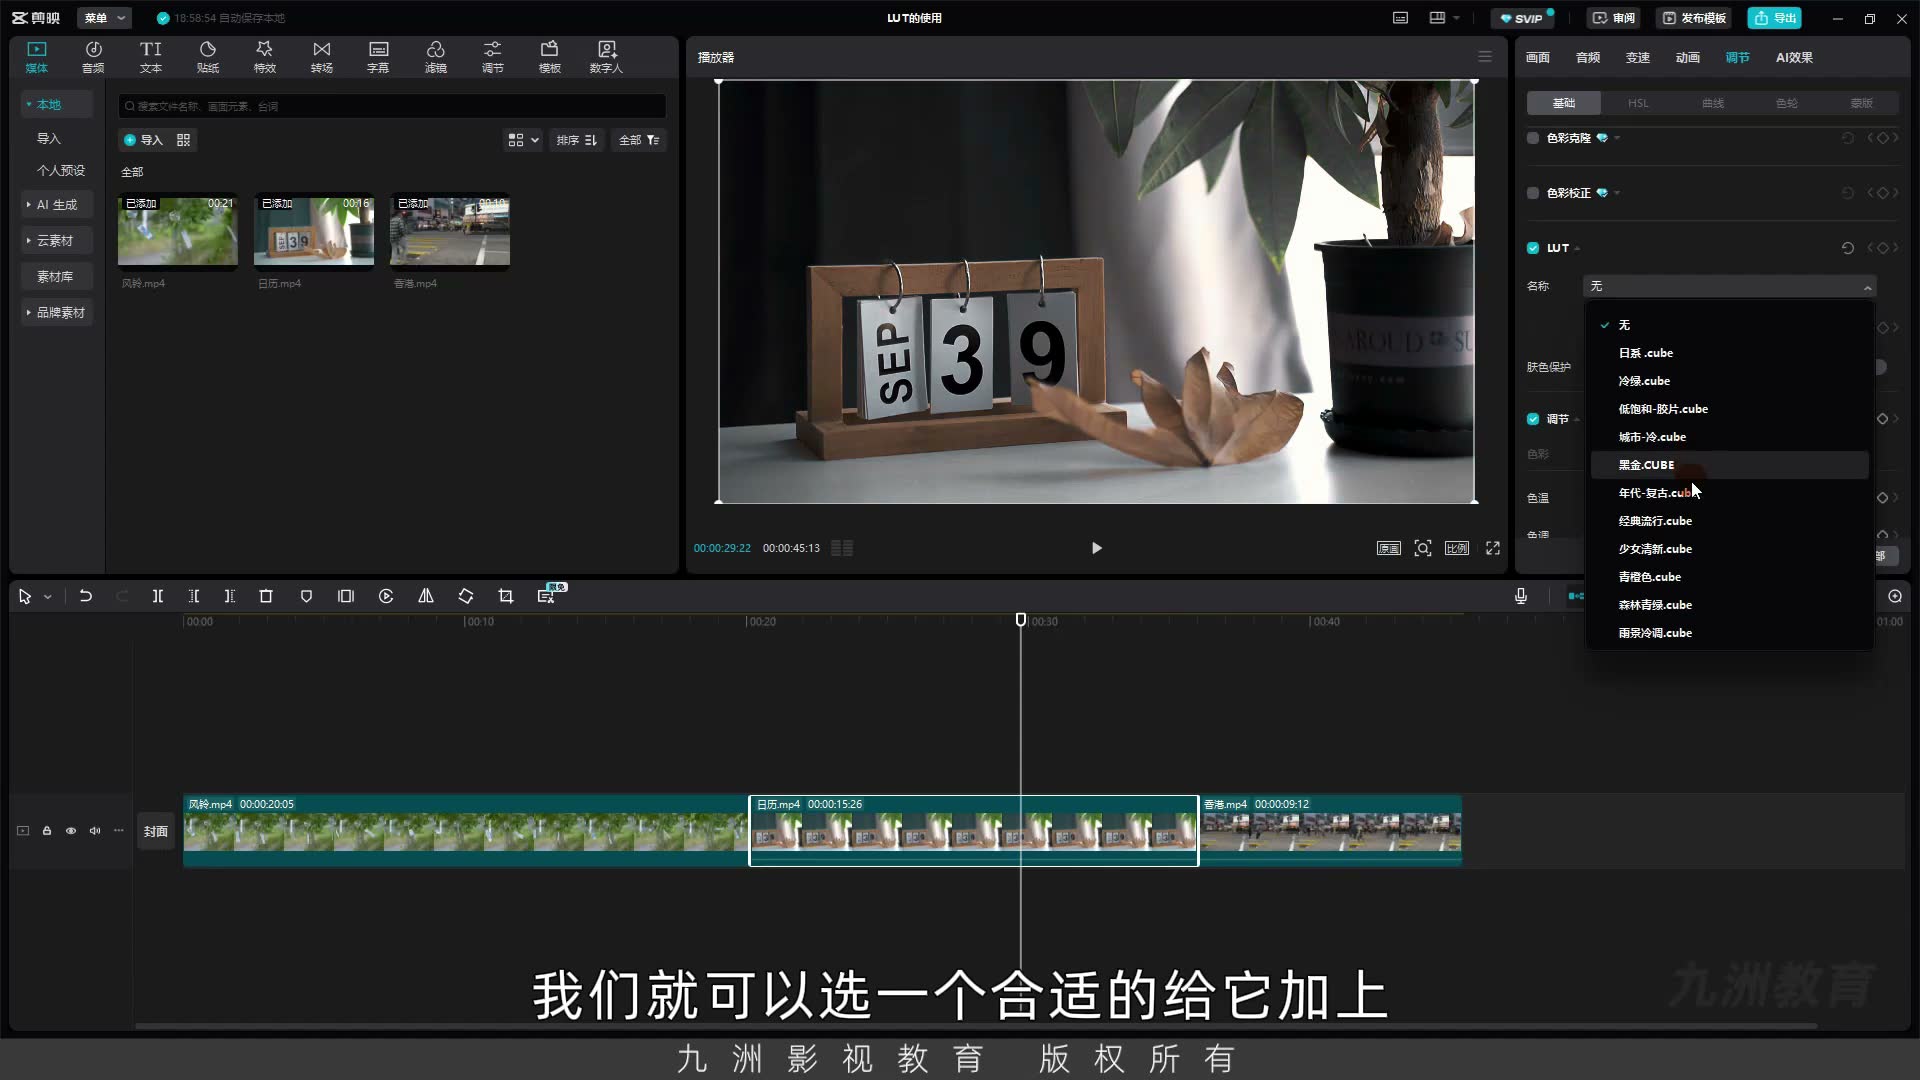Viewport: 1920px width, 1080px height.
Task: Switch to the 动画 tab
Action: click(1688, 57)
